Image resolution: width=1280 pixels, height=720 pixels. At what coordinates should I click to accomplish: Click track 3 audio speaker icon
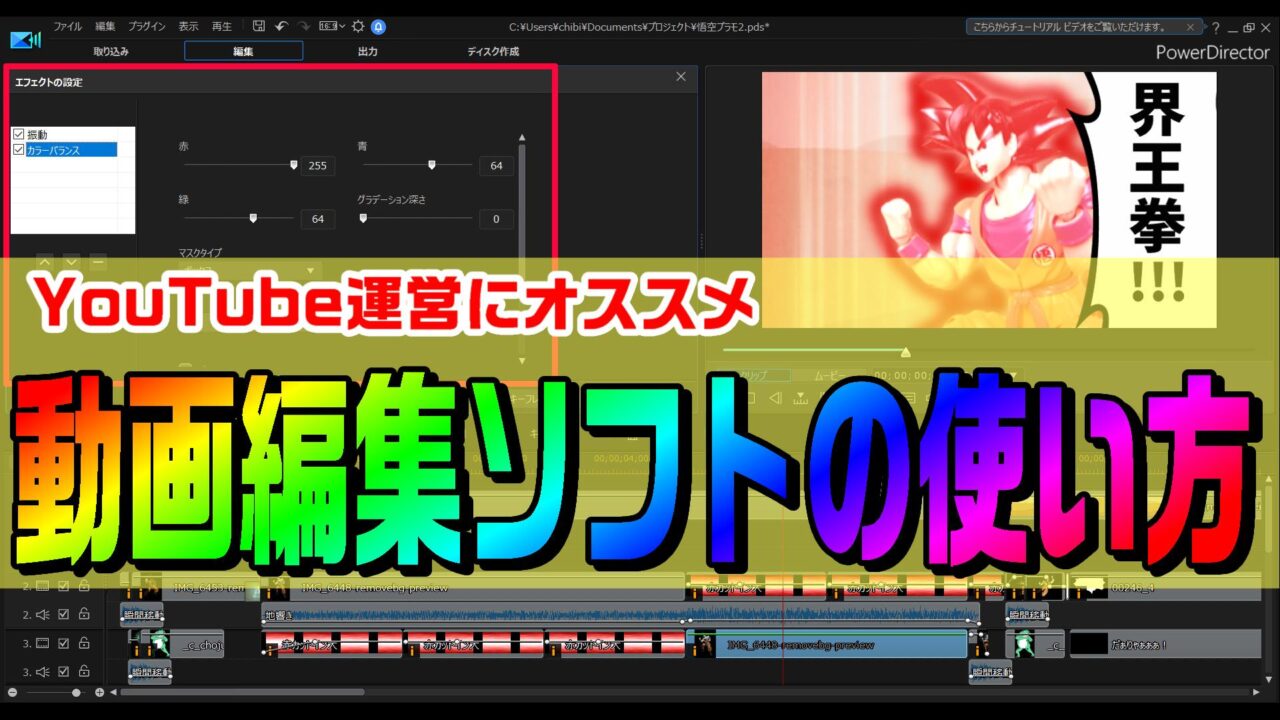(43, 671)
